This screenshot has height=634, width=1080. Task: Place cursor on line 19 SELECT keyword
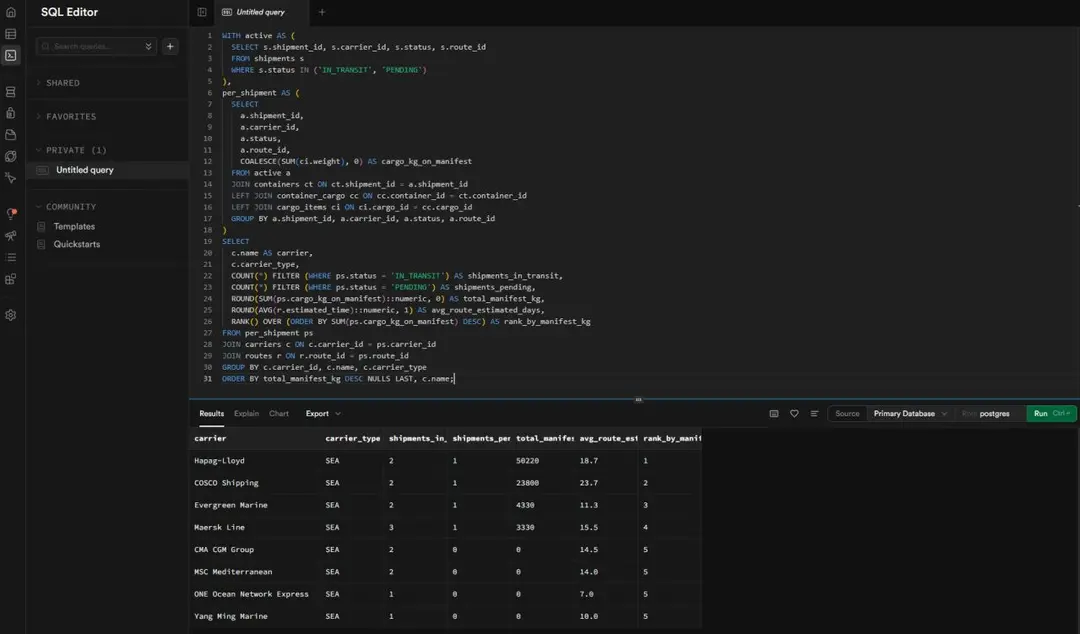click(x=236, y=242)
